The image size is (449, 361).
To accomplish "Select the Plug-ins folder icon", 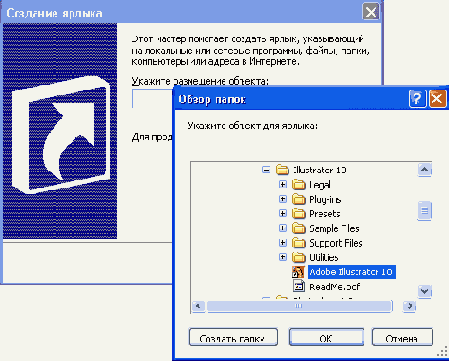I will click(299, 199).
